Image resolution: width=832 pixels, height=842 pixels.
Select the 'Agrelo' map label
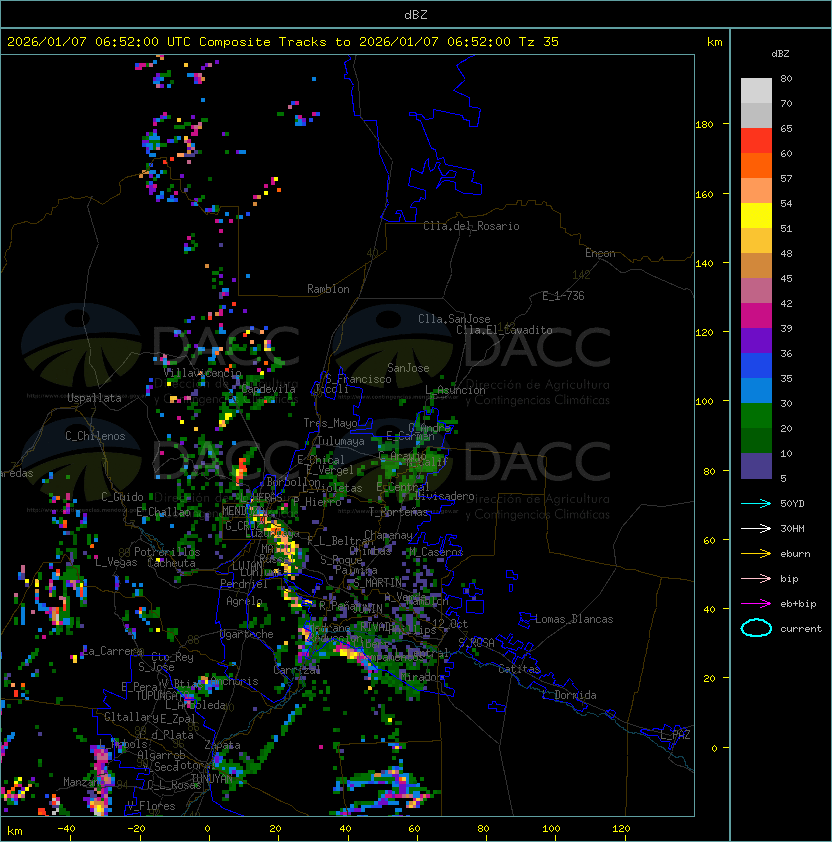[x=244, y=601]
